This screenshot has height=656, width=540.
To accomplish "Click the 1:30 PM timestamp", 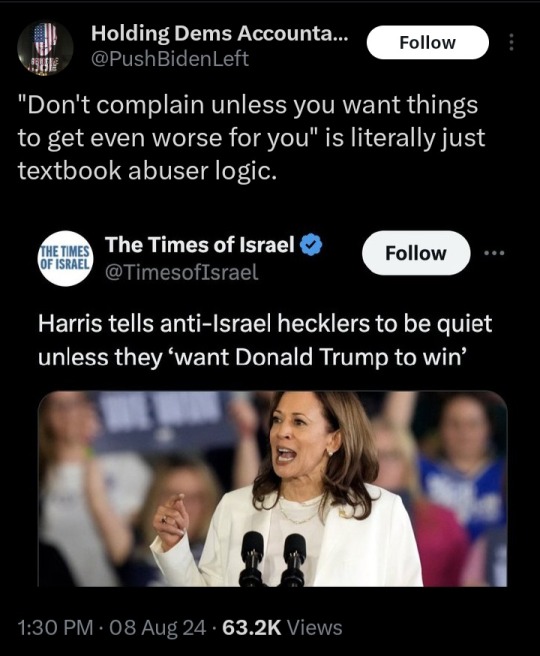I will 55,627.
